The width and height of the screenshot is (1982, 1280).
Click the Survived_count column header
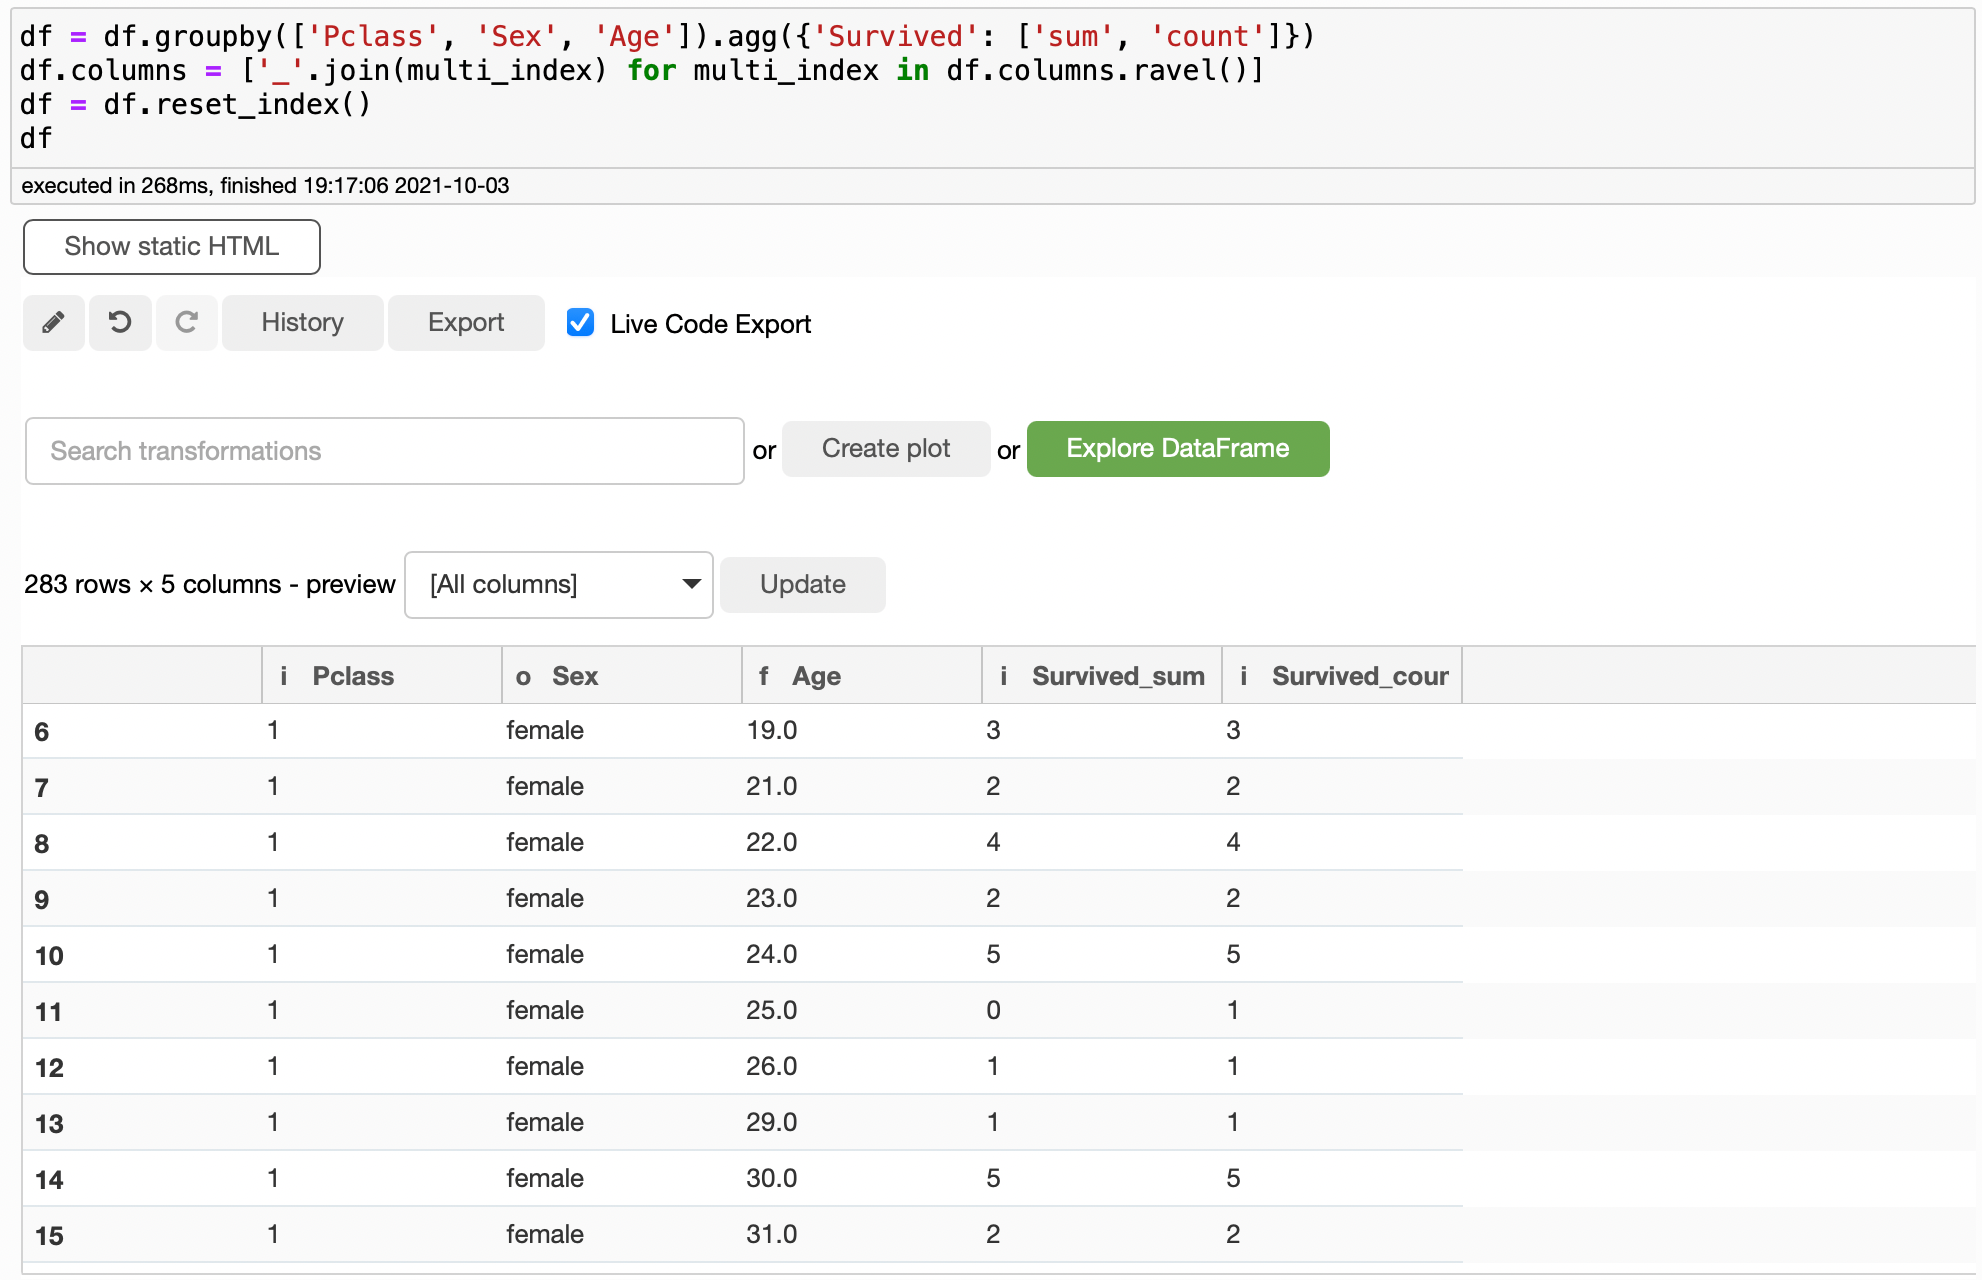(1359, 676)
